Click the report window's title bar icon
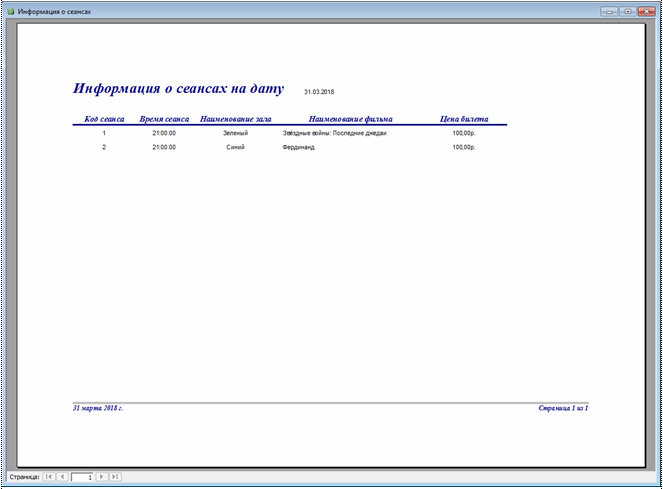 point(11,11)
